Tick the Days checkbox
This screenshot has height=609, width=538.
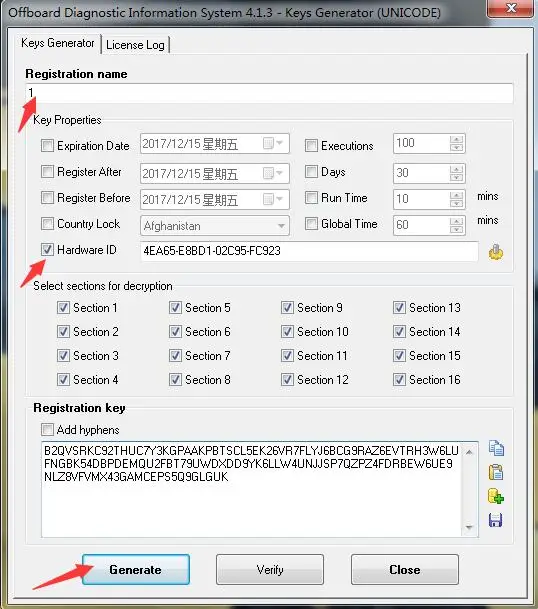click(311, 171)
